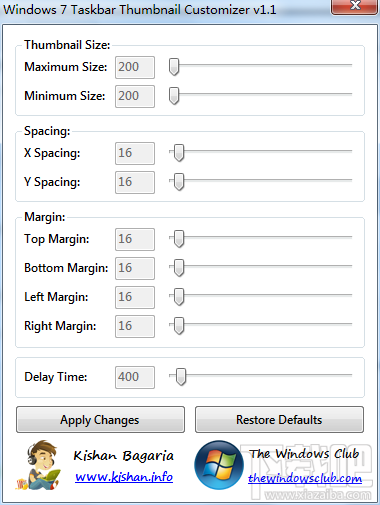Click the Right Margin value box
Viewport: 380px width, 505px height.
point(135,326)
